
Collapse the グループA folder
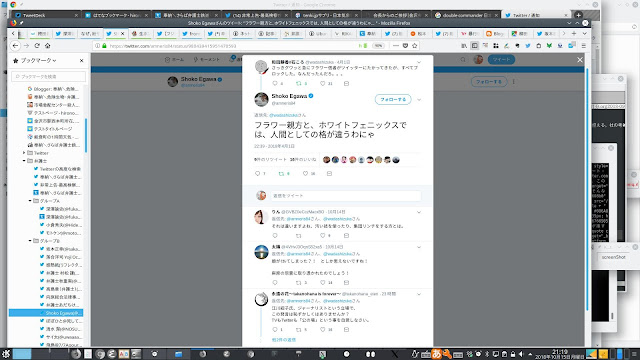(x=30, y=201)
